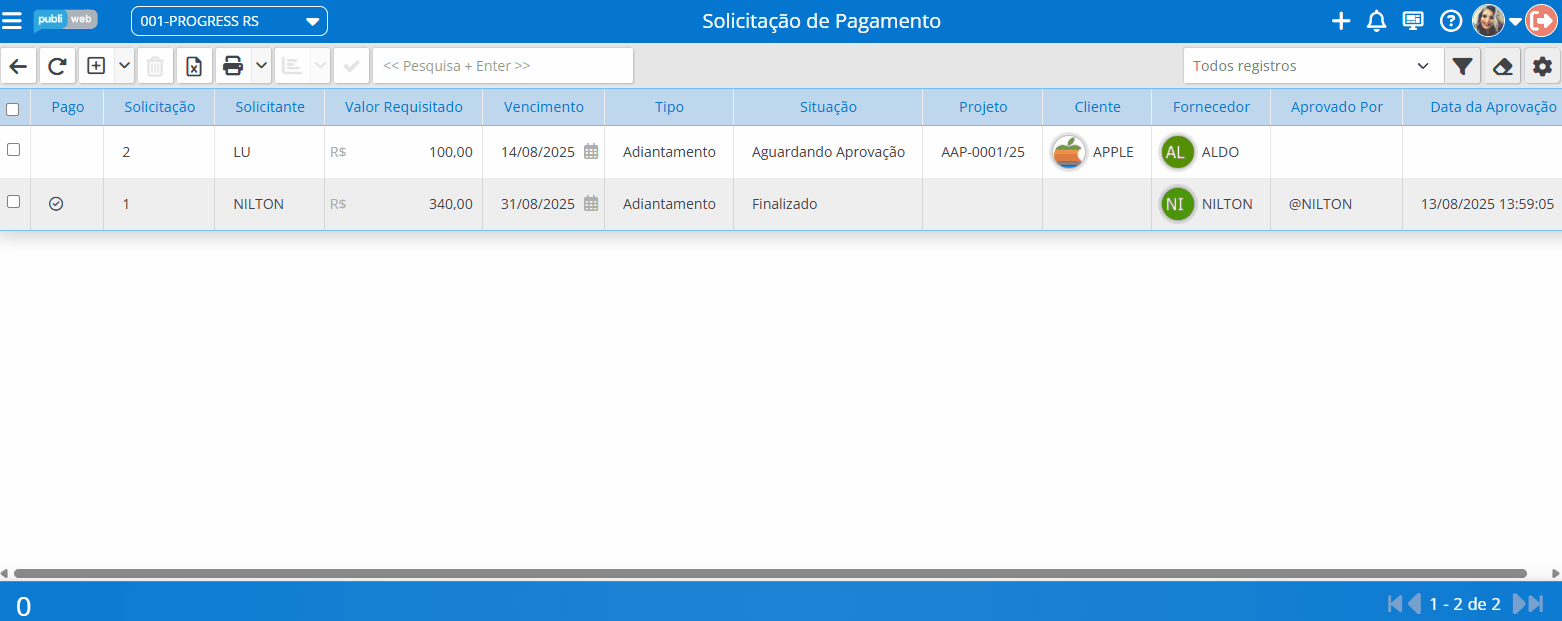Click the printer icon
Image resolution: width=1562 pixels, height=621 pixels.
233,66
